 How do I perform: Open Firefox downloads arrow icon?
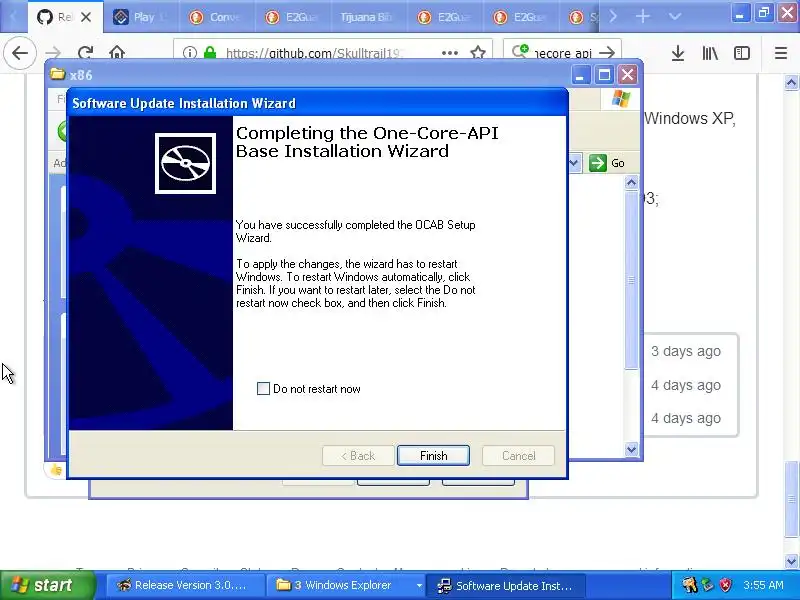tap(678, 53)
